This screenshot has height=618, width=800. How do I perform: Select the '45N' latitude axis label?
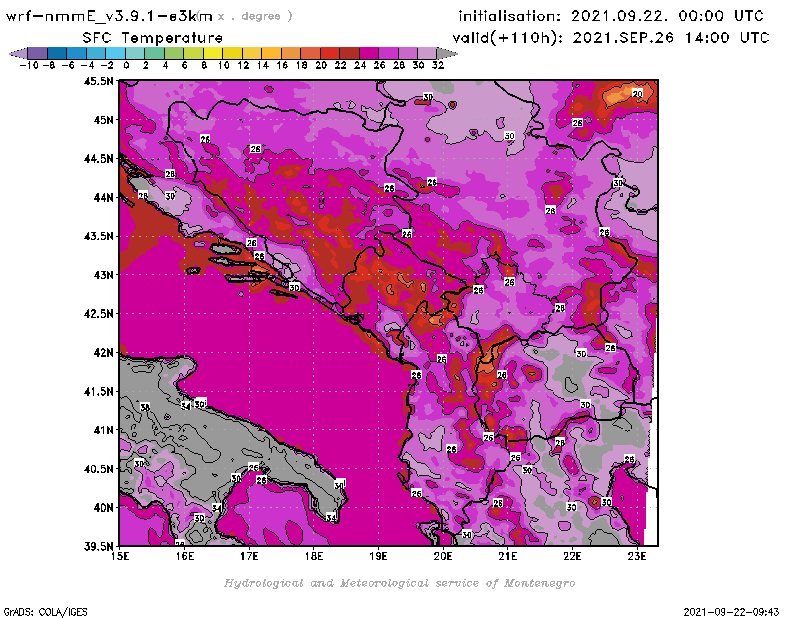tap(103, 120)
